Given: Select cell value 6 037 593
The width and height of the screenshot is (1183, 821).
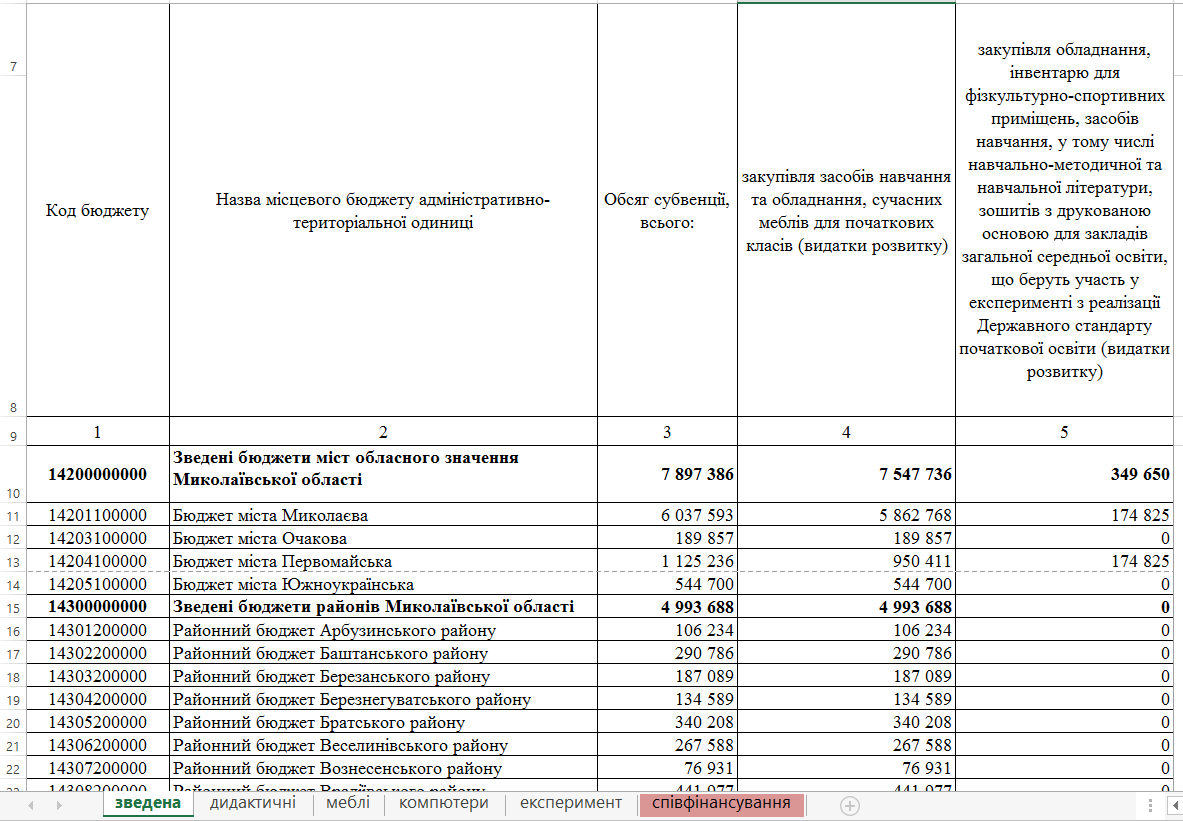Looking at the screenshot, I should 667,515.
